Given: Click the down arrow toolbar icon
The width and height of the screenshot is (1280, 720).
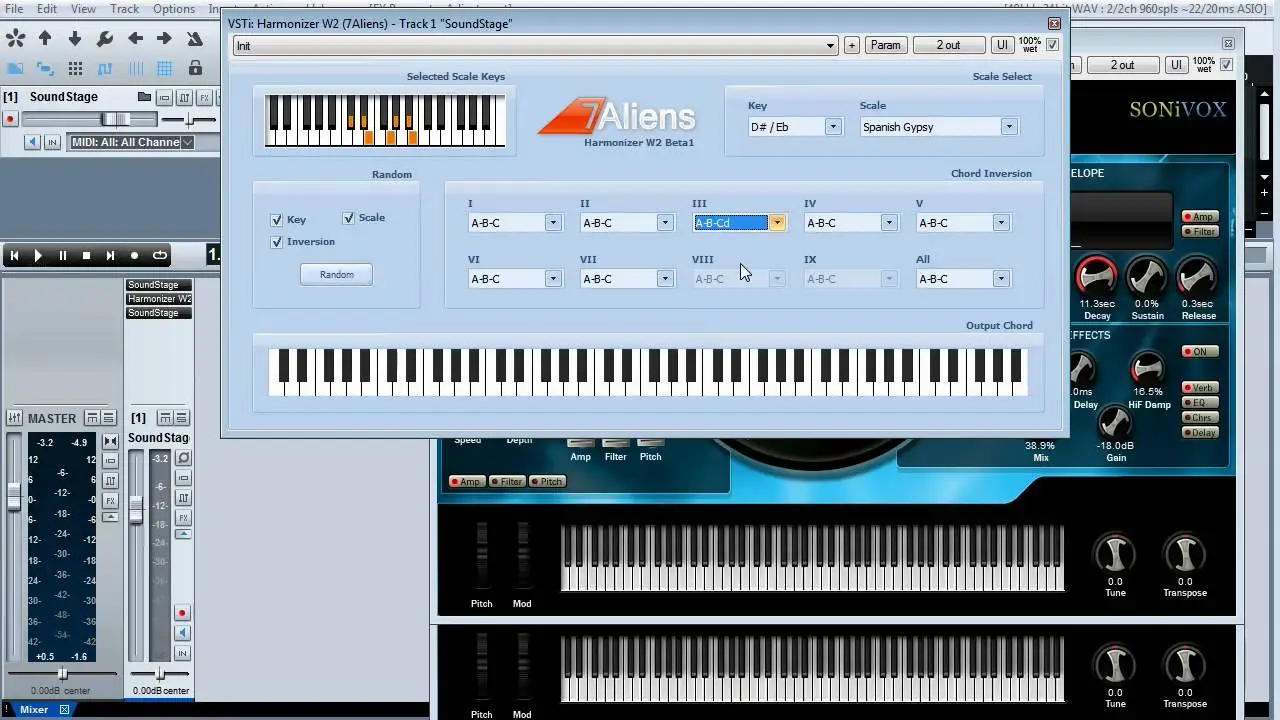Looking at the screenshot, I should coord(75,39).
